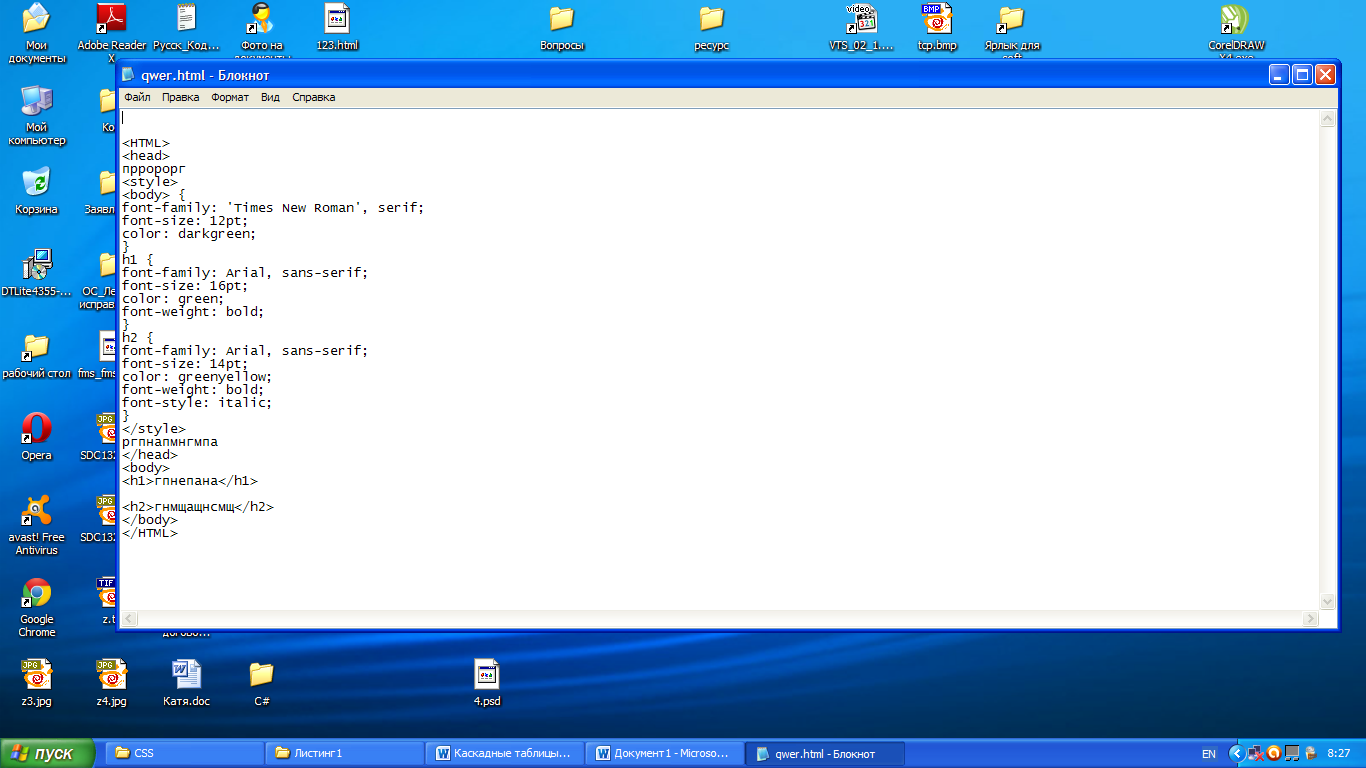The image size is (1366, 768).
Task: Select the Корзина recycle bin icon
Action: tap(37, 191)
